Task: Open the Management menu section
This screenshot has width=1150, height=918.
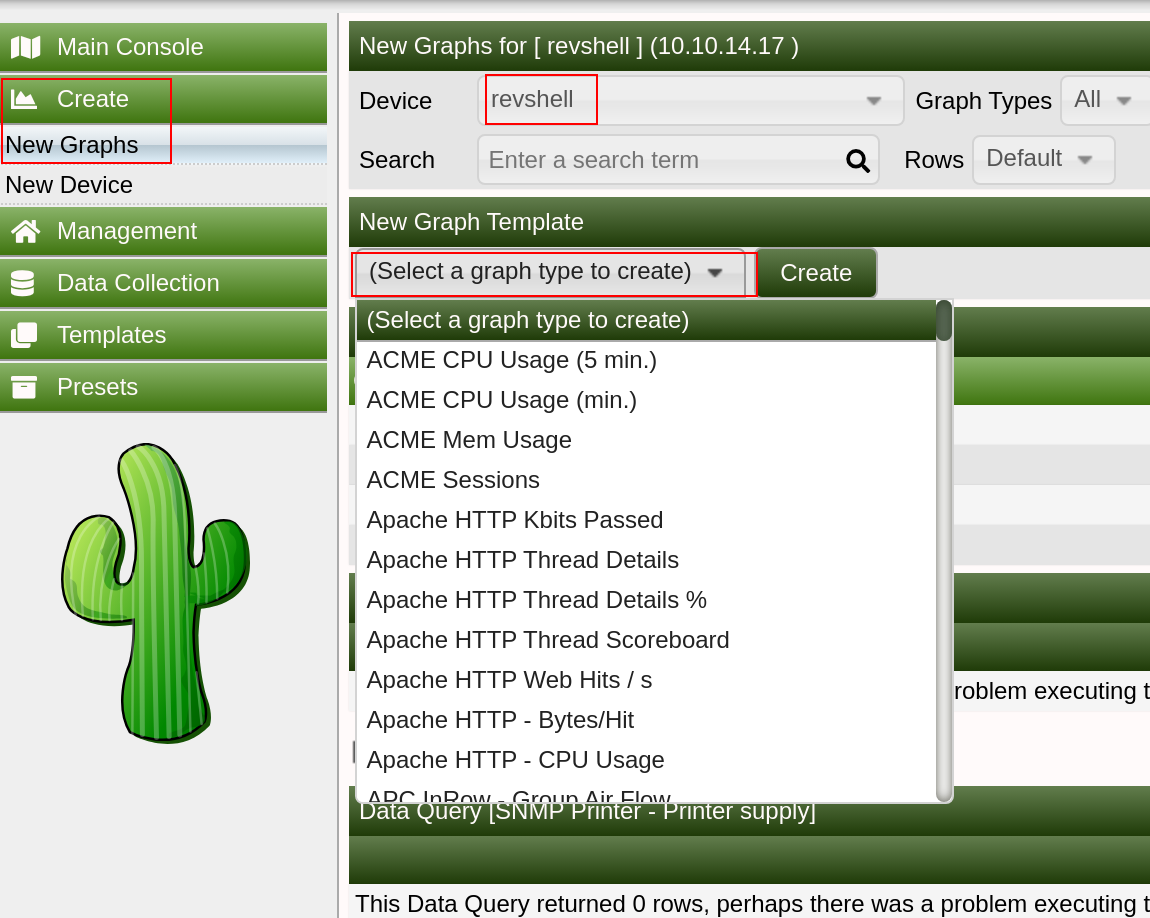Action: [164, 231]
